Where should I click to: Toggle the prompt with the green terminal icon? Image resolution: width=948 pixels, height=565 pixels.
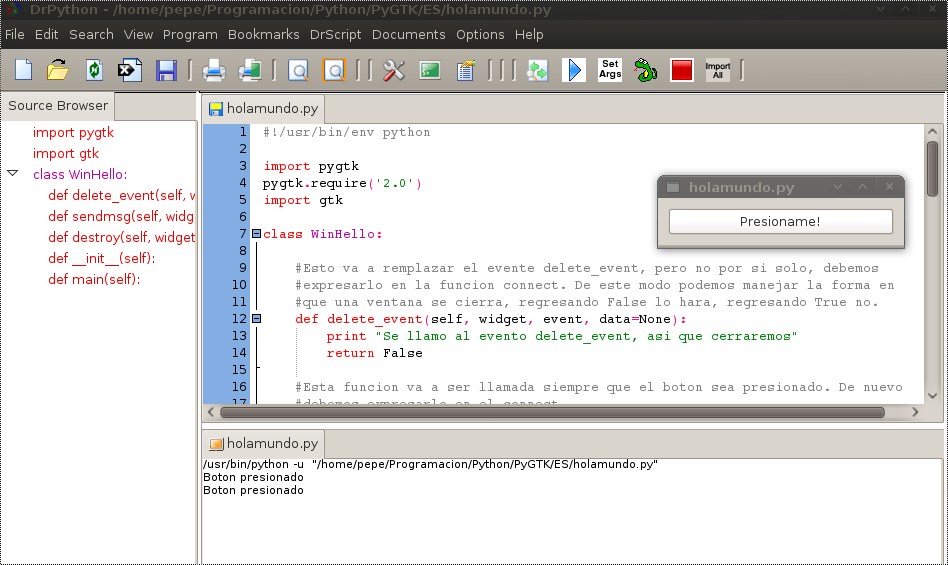[x=430, y=71]
